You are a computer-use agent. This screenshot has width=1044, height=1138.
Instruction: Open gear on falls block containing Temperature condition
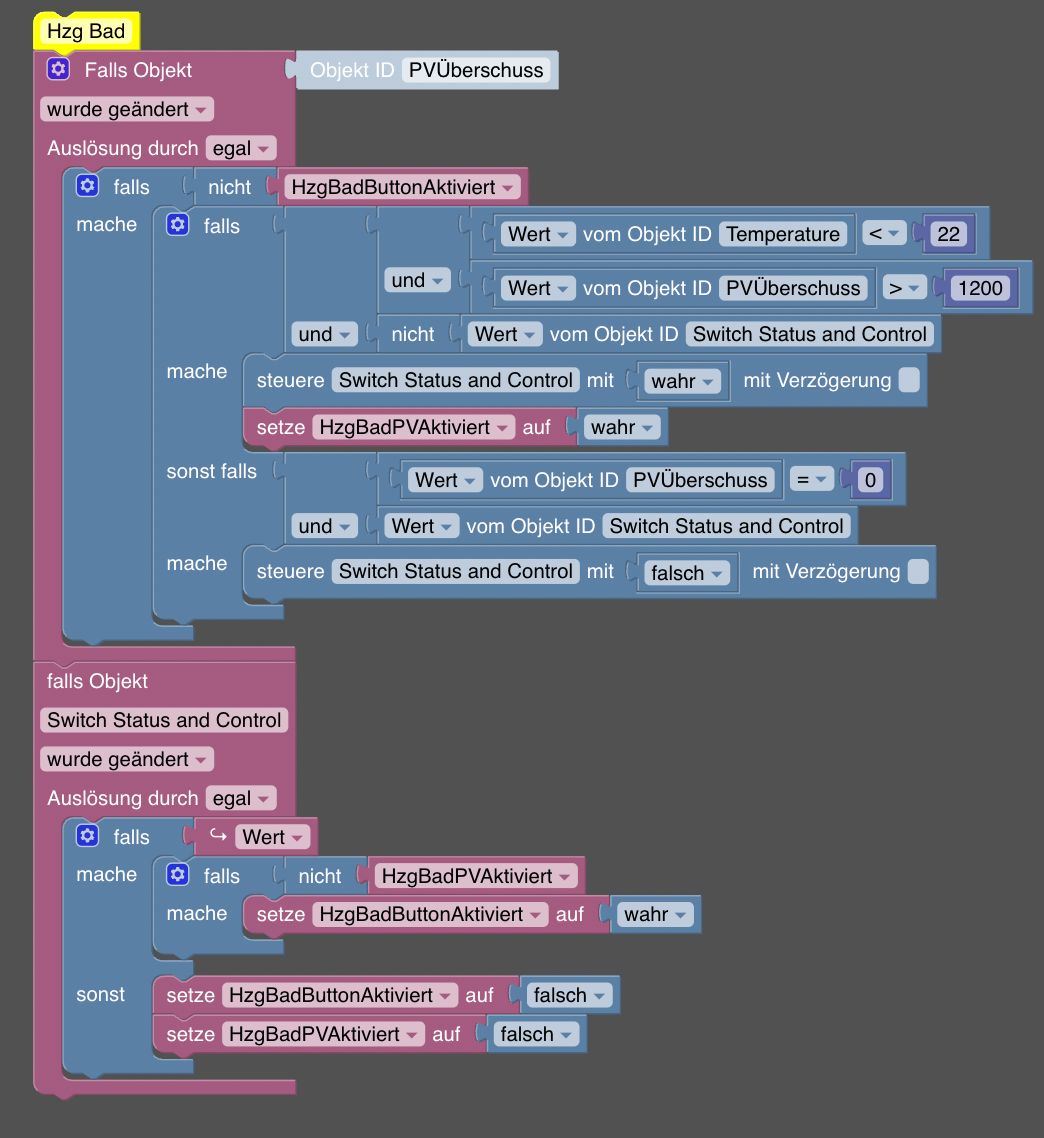click(x=177, y=224)
